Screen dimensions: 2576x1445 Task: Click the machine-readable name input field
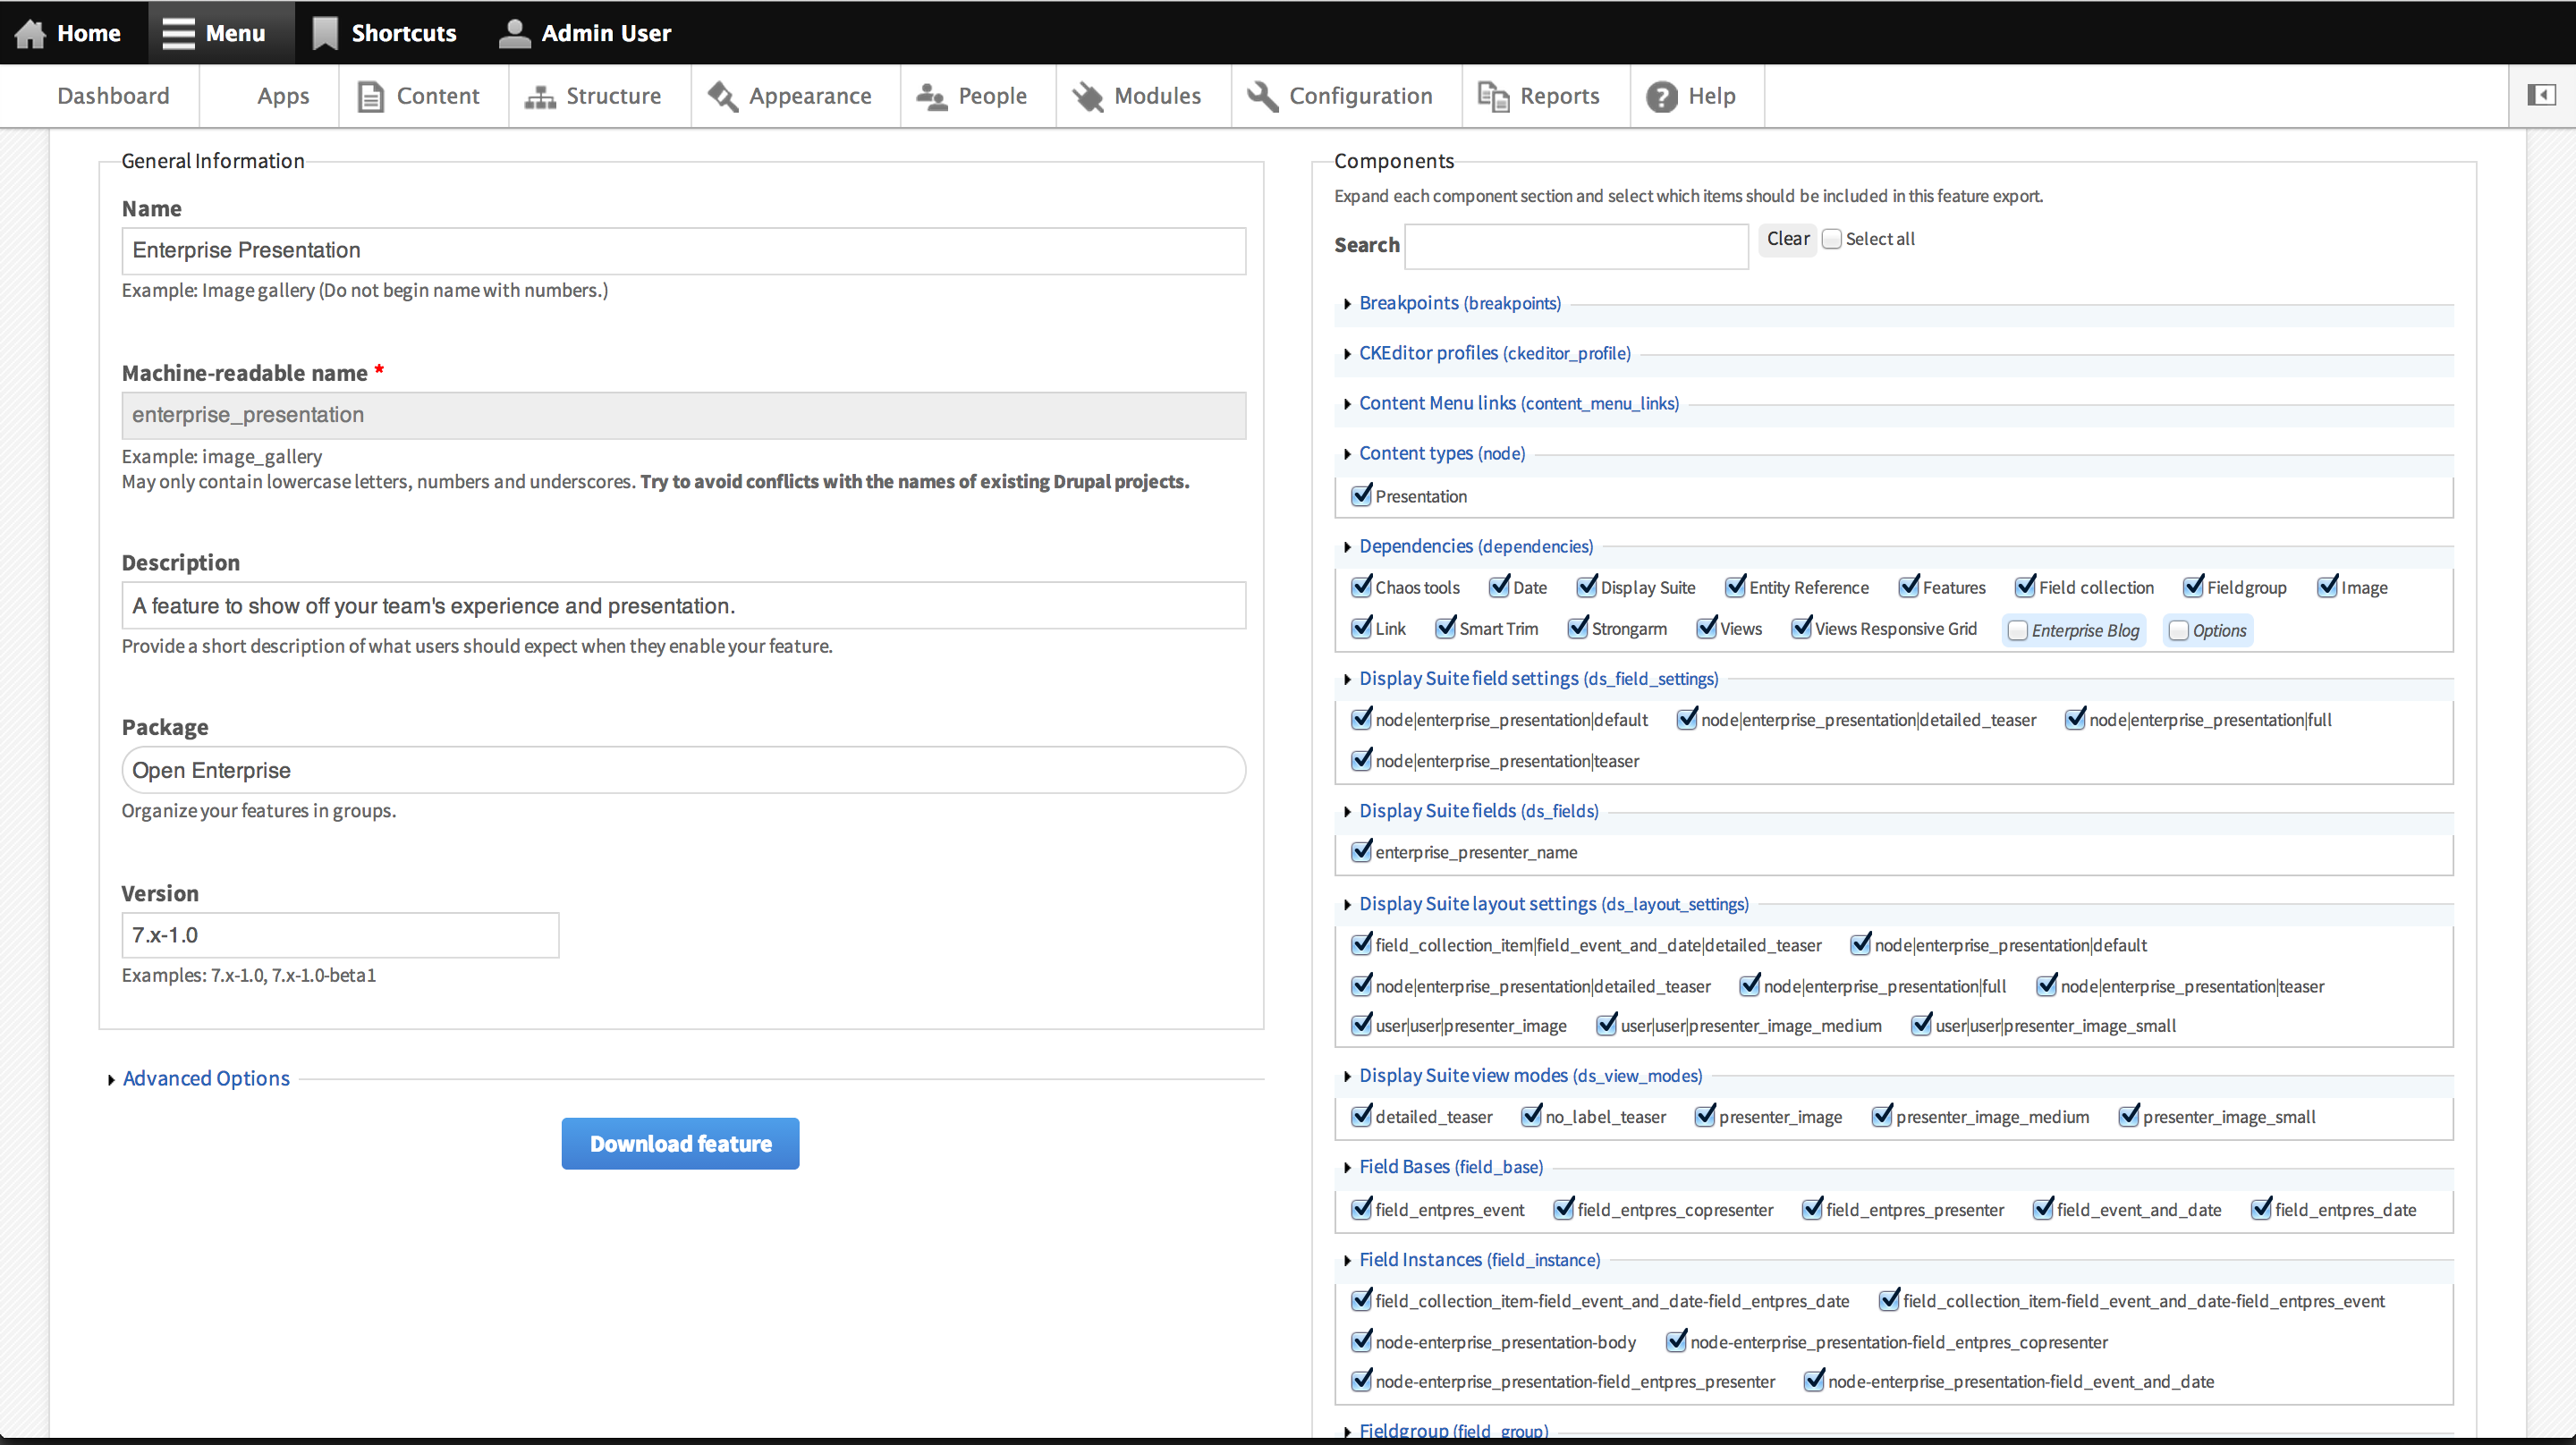point(682,414)
